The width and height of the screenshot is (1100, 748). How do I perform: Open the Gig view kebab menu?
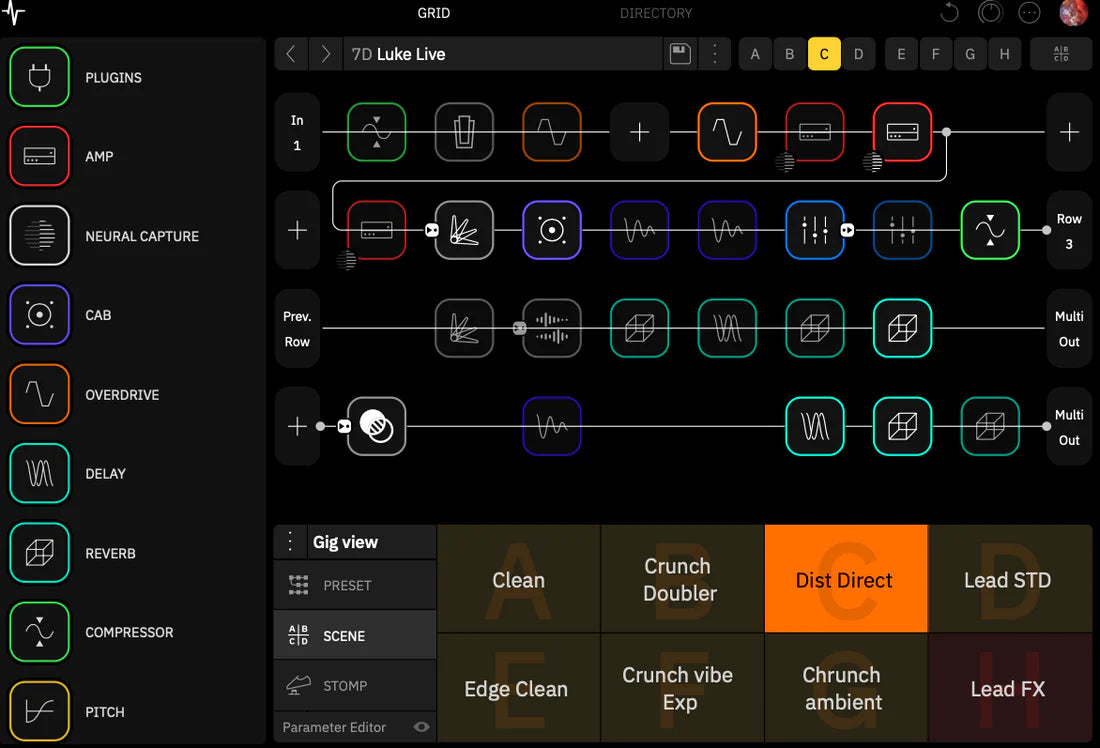pyautogui.click(x=292, y=541)
